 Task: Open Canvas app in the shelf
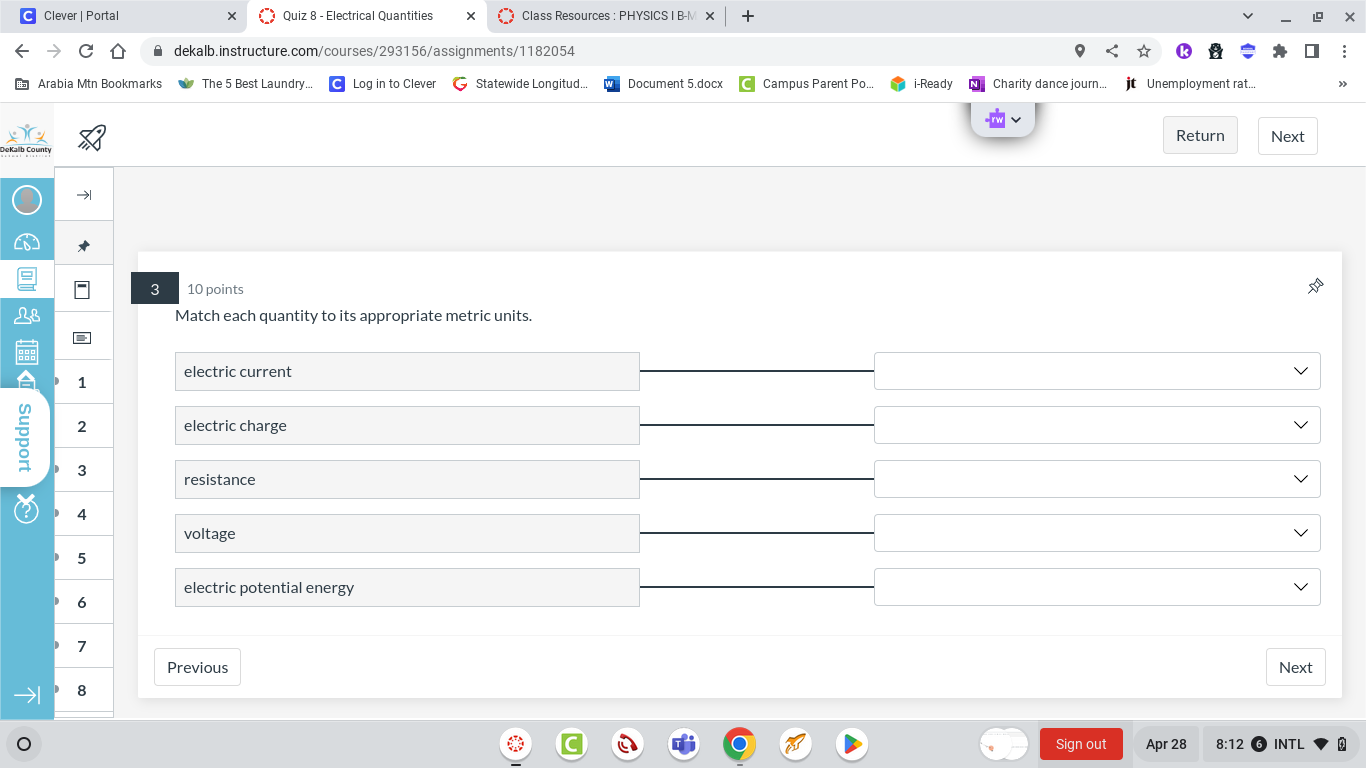coord(516,744)
